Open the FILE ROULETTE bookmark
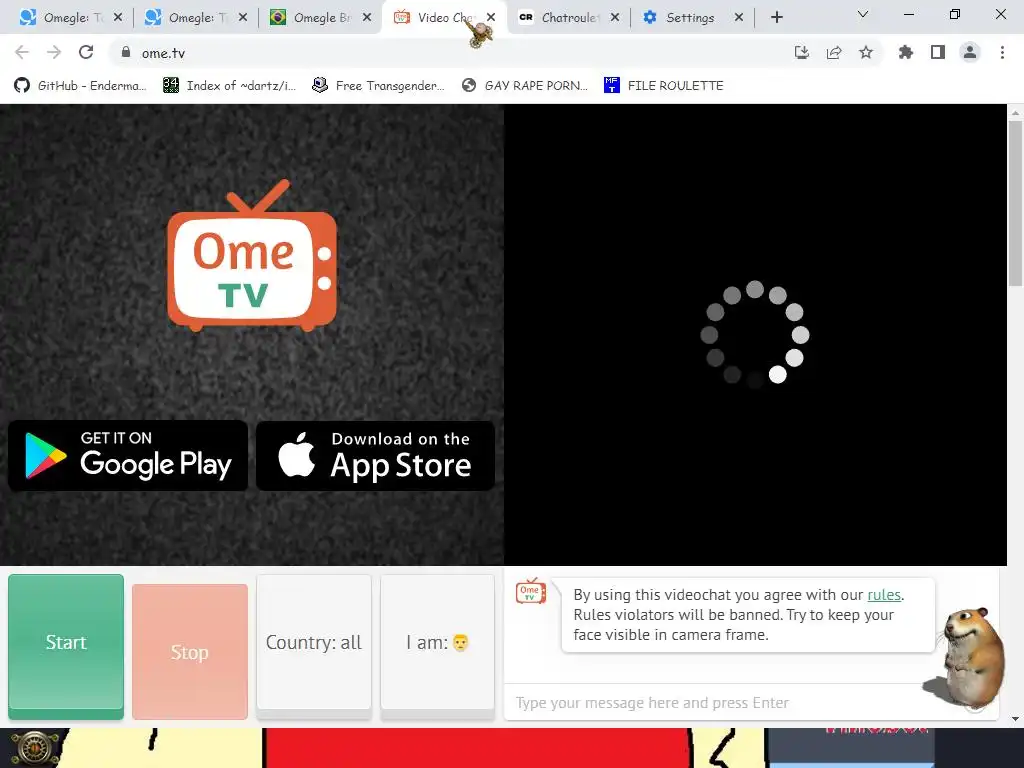 coord(664,86)
